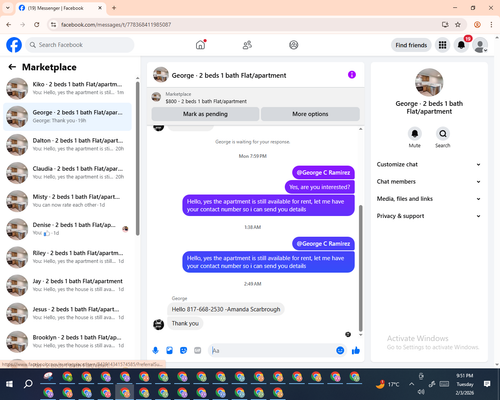Expand Customize chat section
500x400 pixels.
tap(429, 164)
